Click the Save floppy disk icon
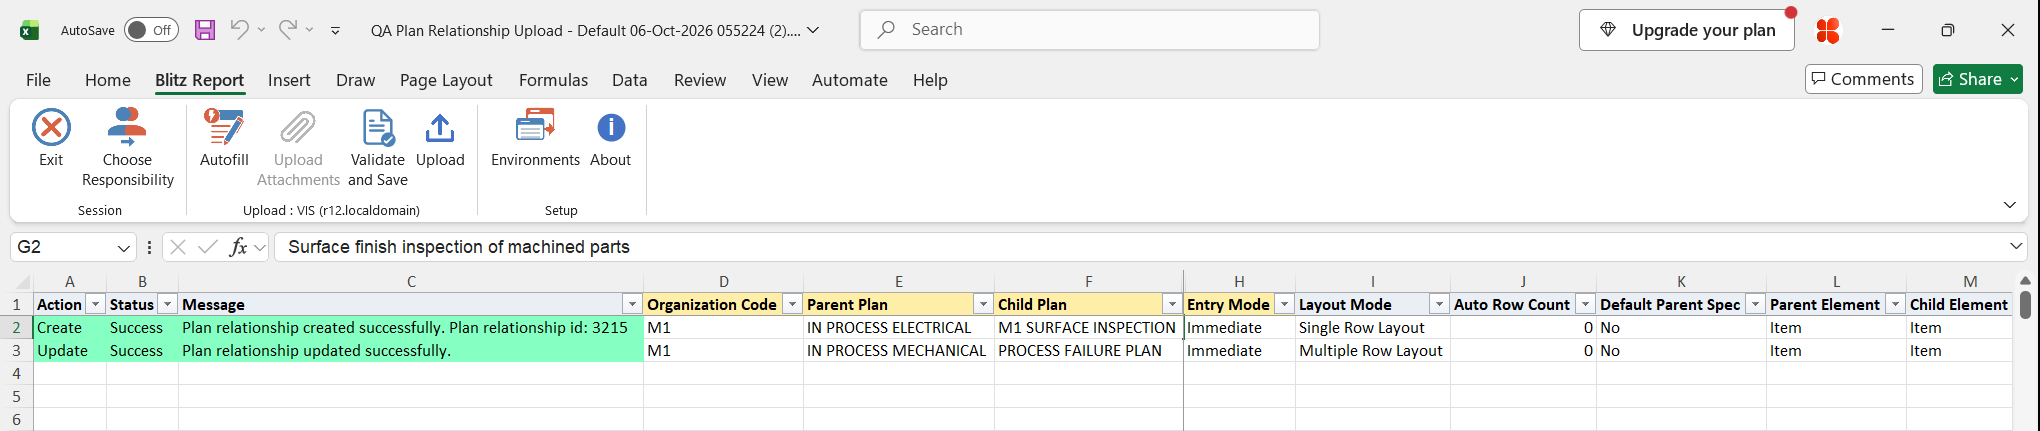The height and width of the screenshot is (431, 2040). click(205, 30)
